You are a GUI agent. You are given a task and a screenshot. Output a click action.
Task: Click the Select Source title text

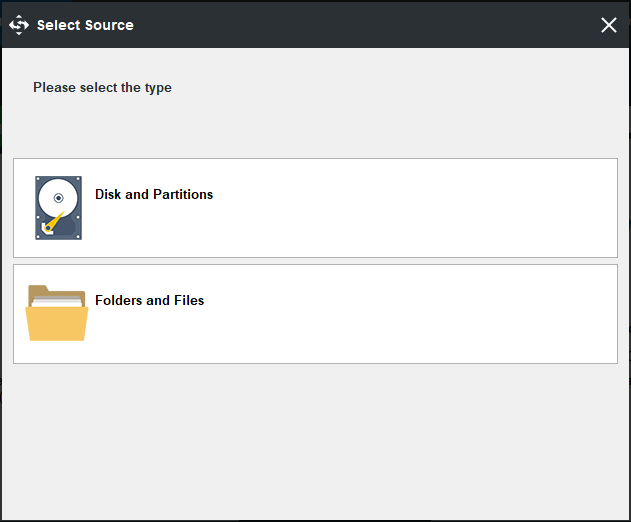pos(85,25)
